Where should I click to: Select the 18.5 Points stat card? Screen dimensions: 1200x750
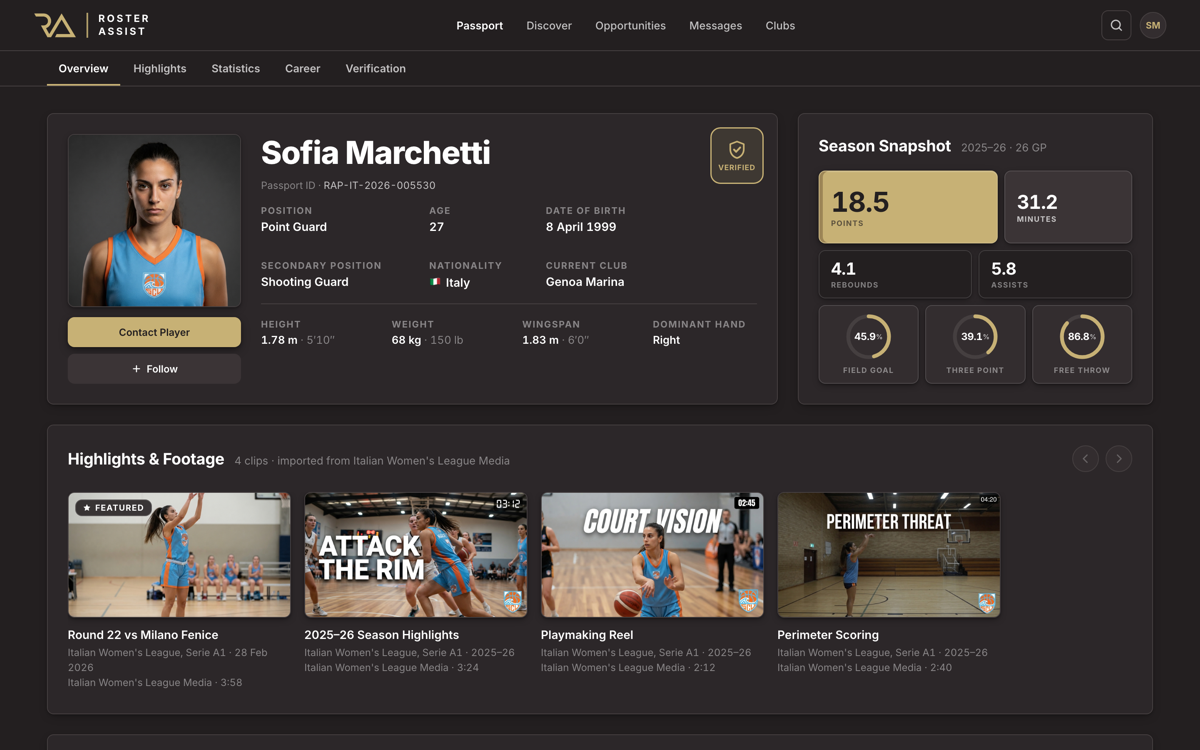[x=908, y=207]
